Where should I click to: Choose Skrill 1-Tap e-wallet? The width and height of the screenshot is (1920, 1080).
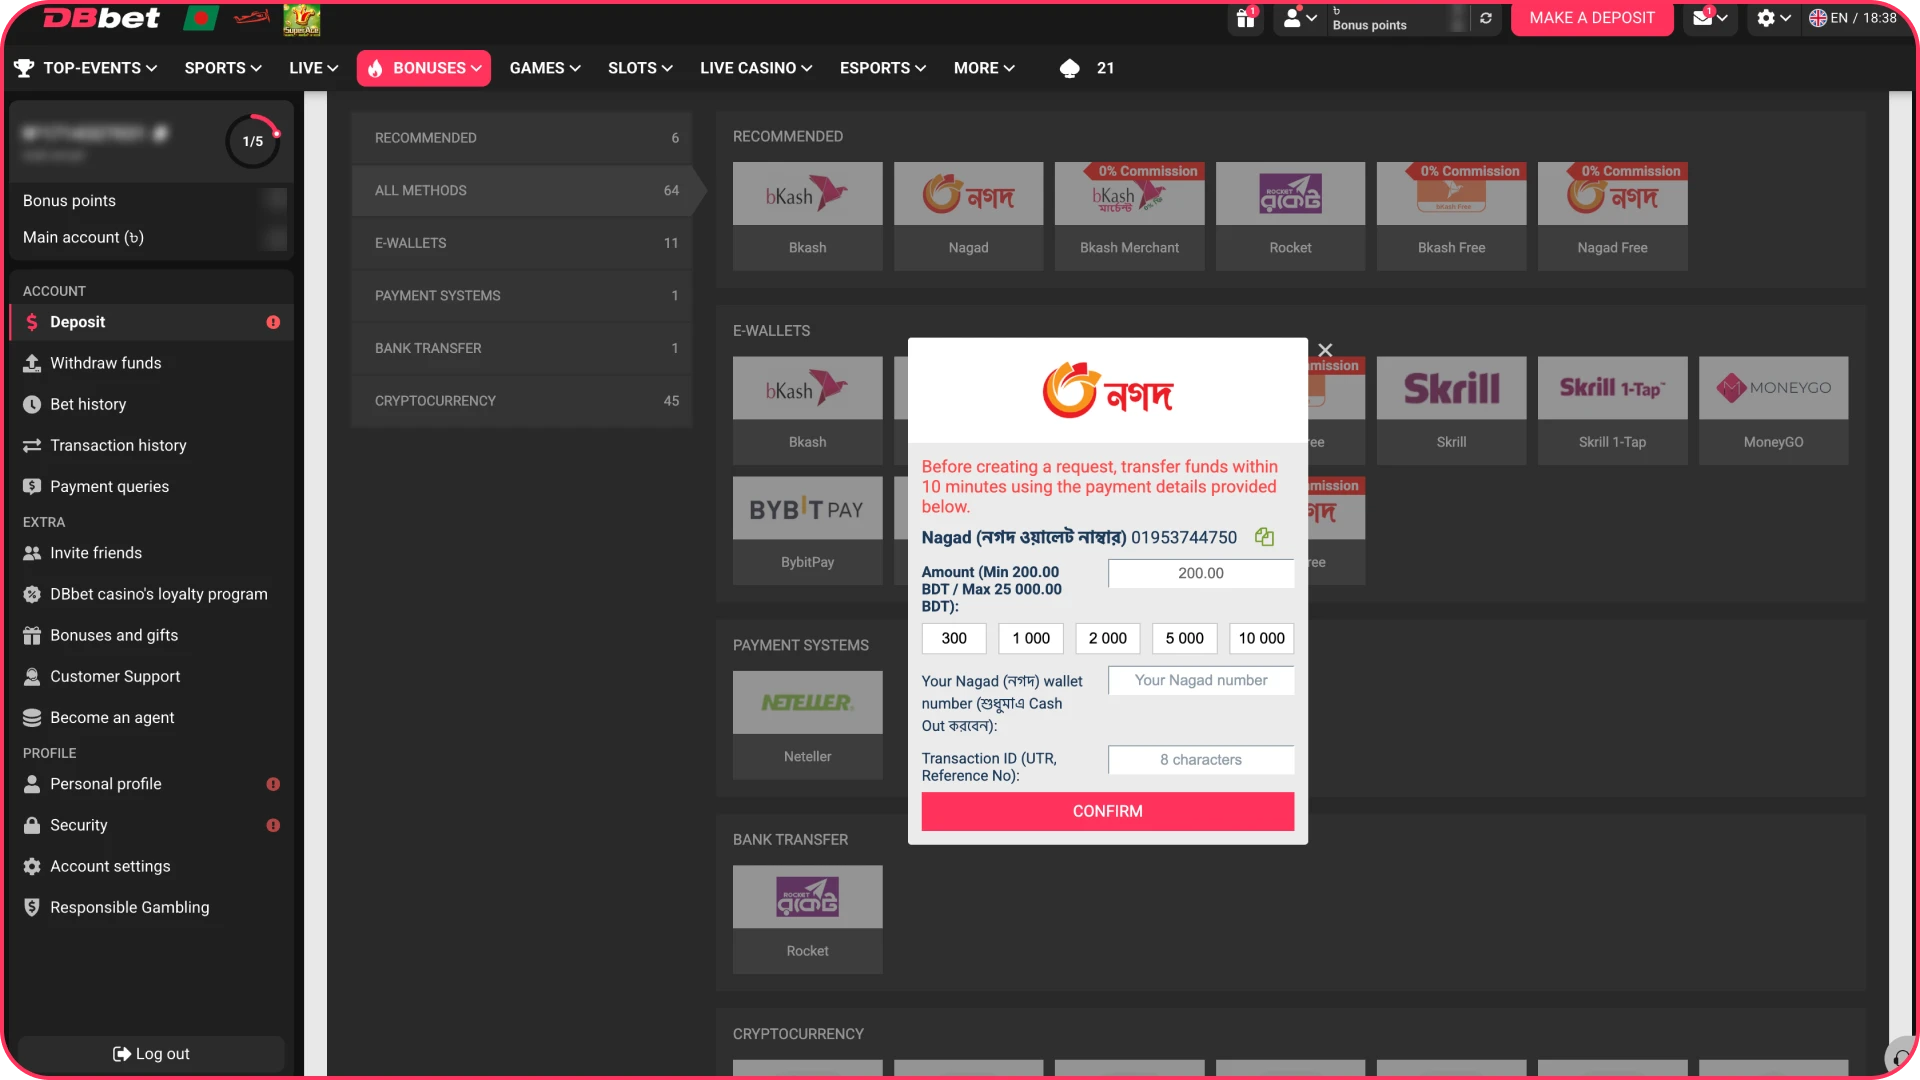coord(1612,410)
